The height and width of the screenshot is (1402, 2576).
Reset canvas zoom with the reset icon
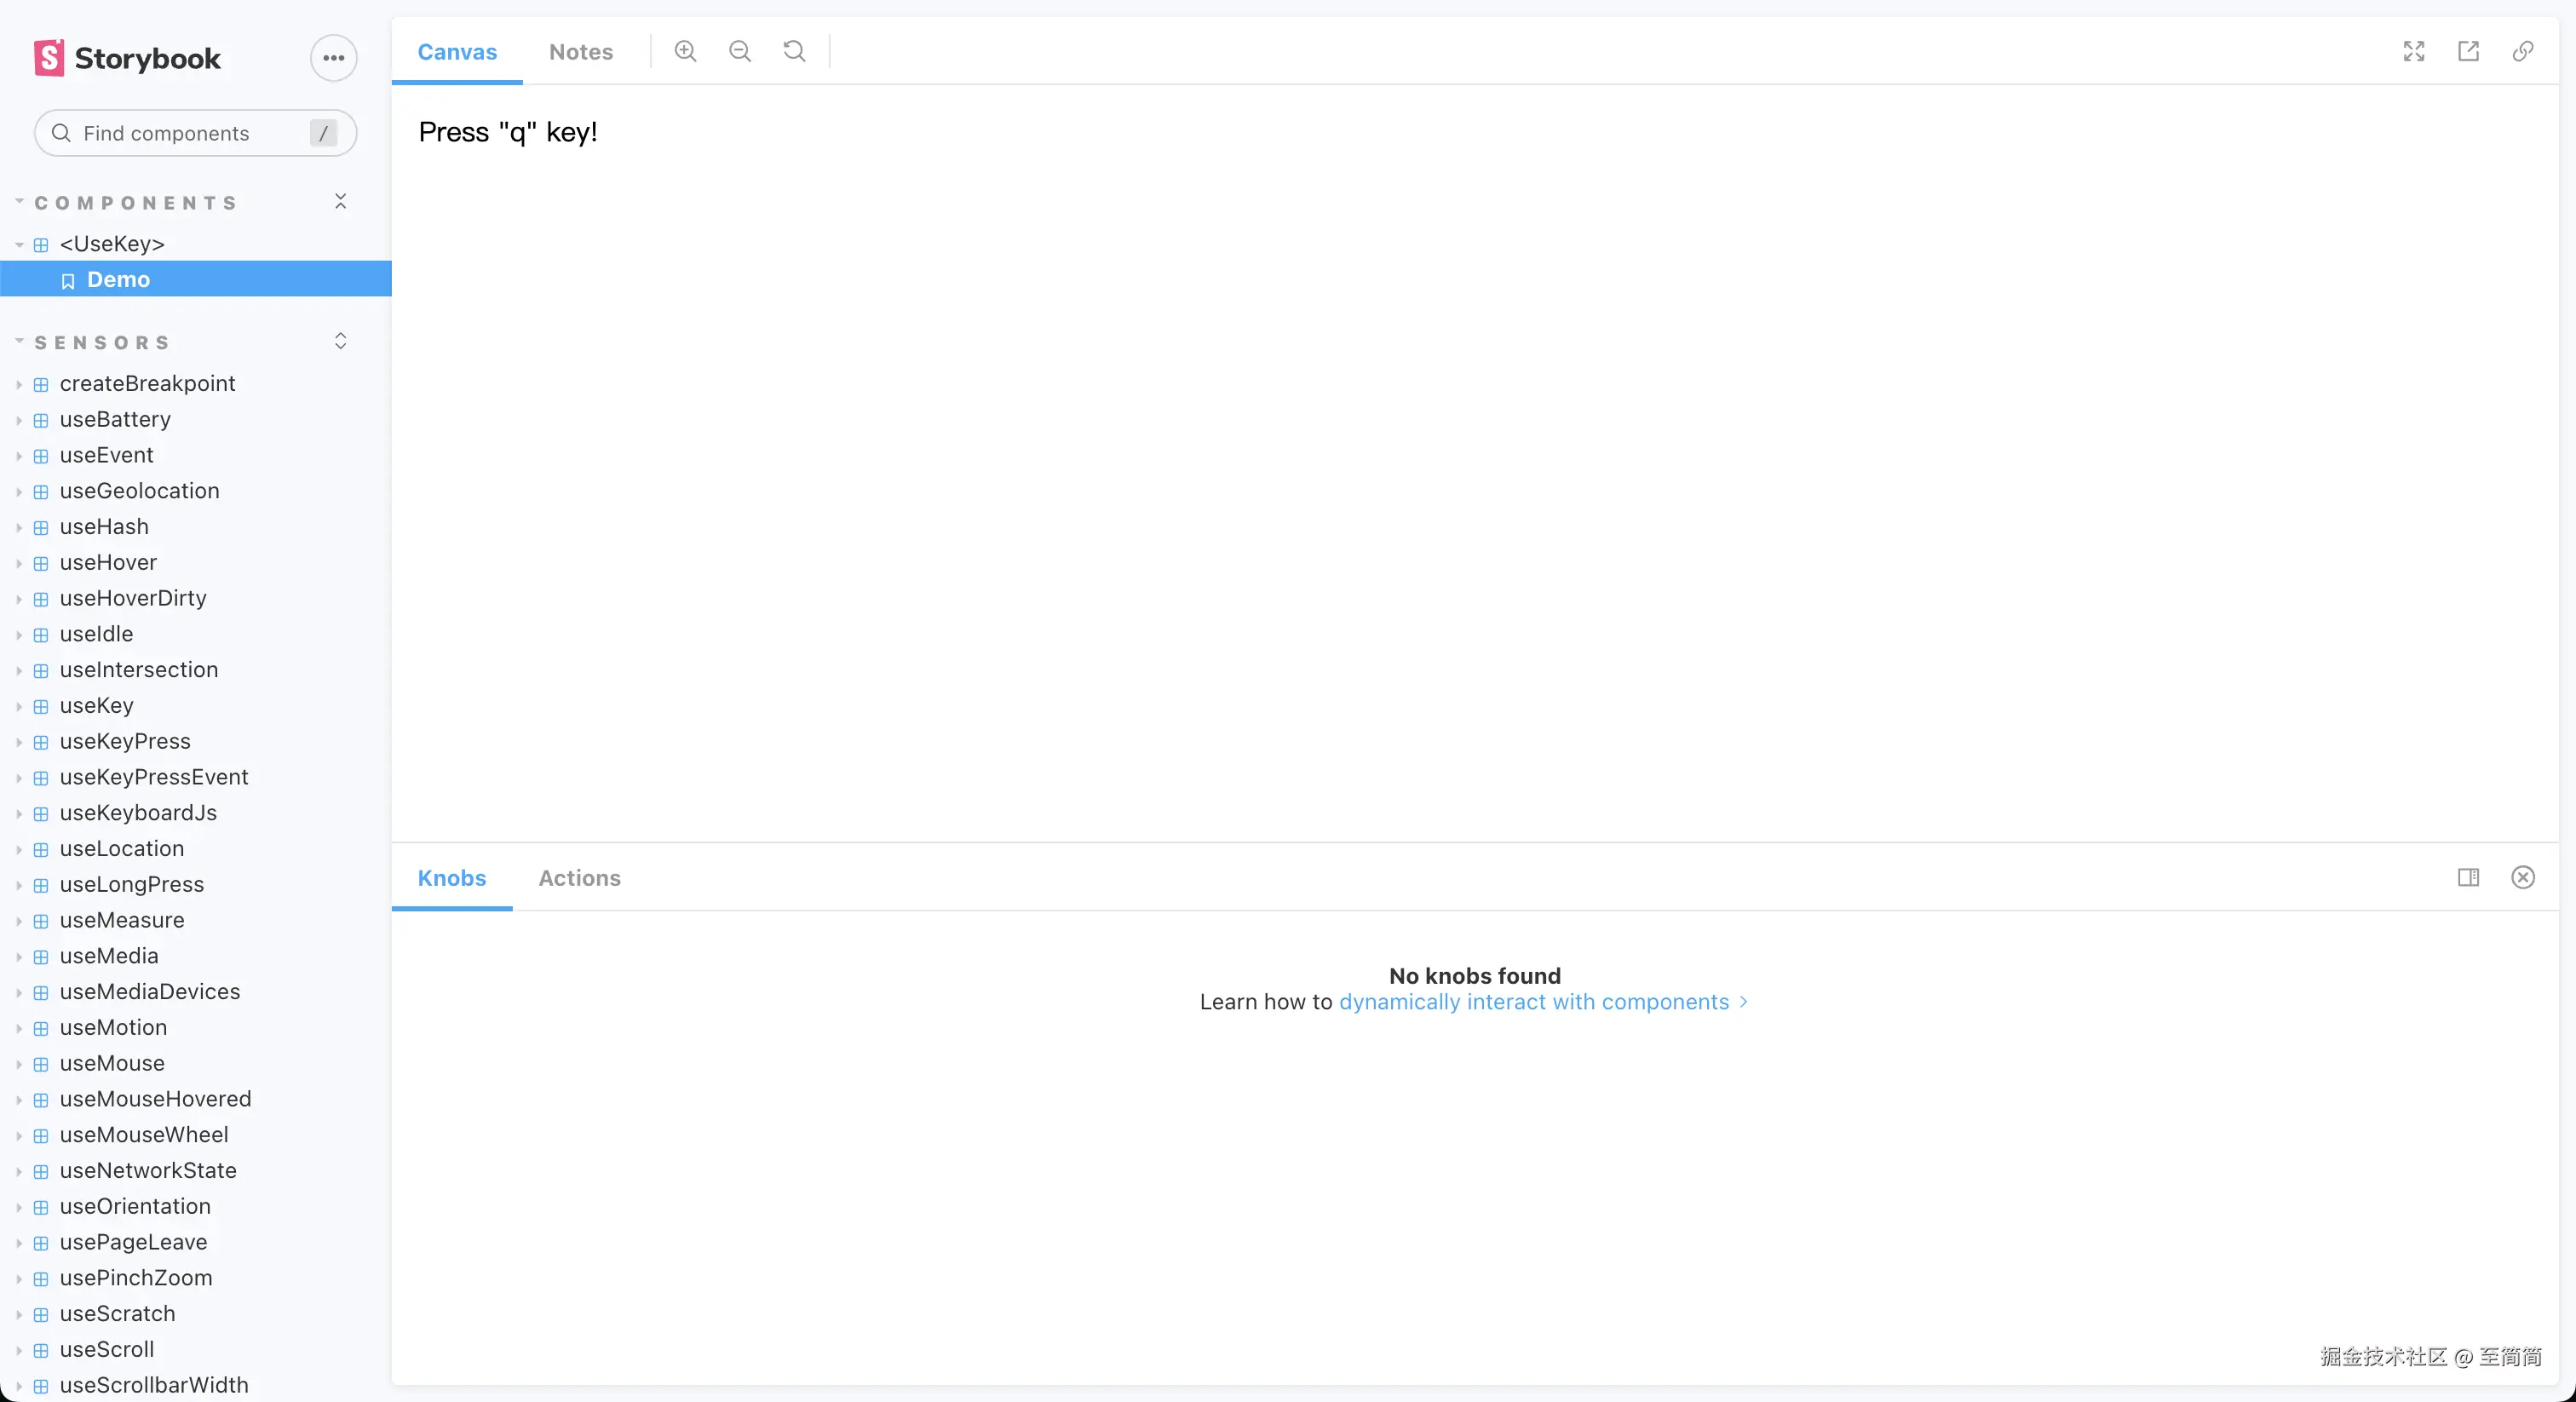pyautogui.click(x=794, y=51)
